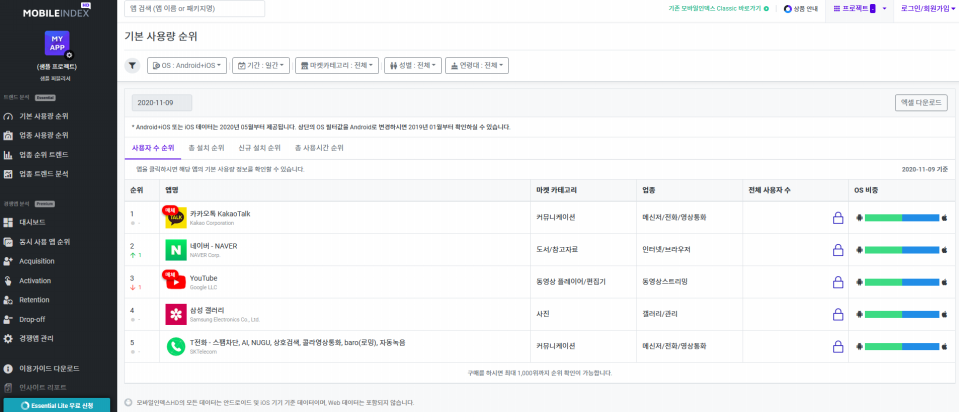Open 기본 사용량 순위 in sidebar
The width and height of the screenshot is (959, 412).
click(43, 116)
